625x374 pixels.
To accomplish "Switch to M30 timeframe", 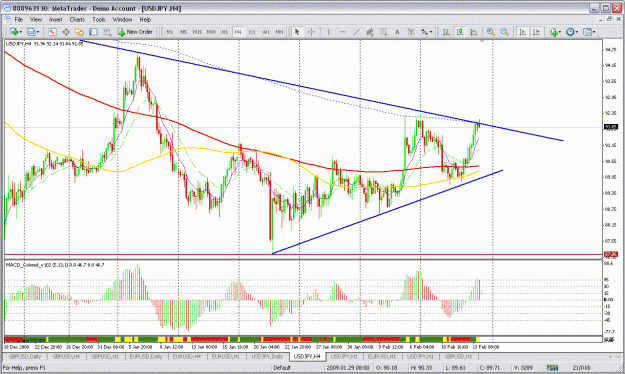I will 211,32.
